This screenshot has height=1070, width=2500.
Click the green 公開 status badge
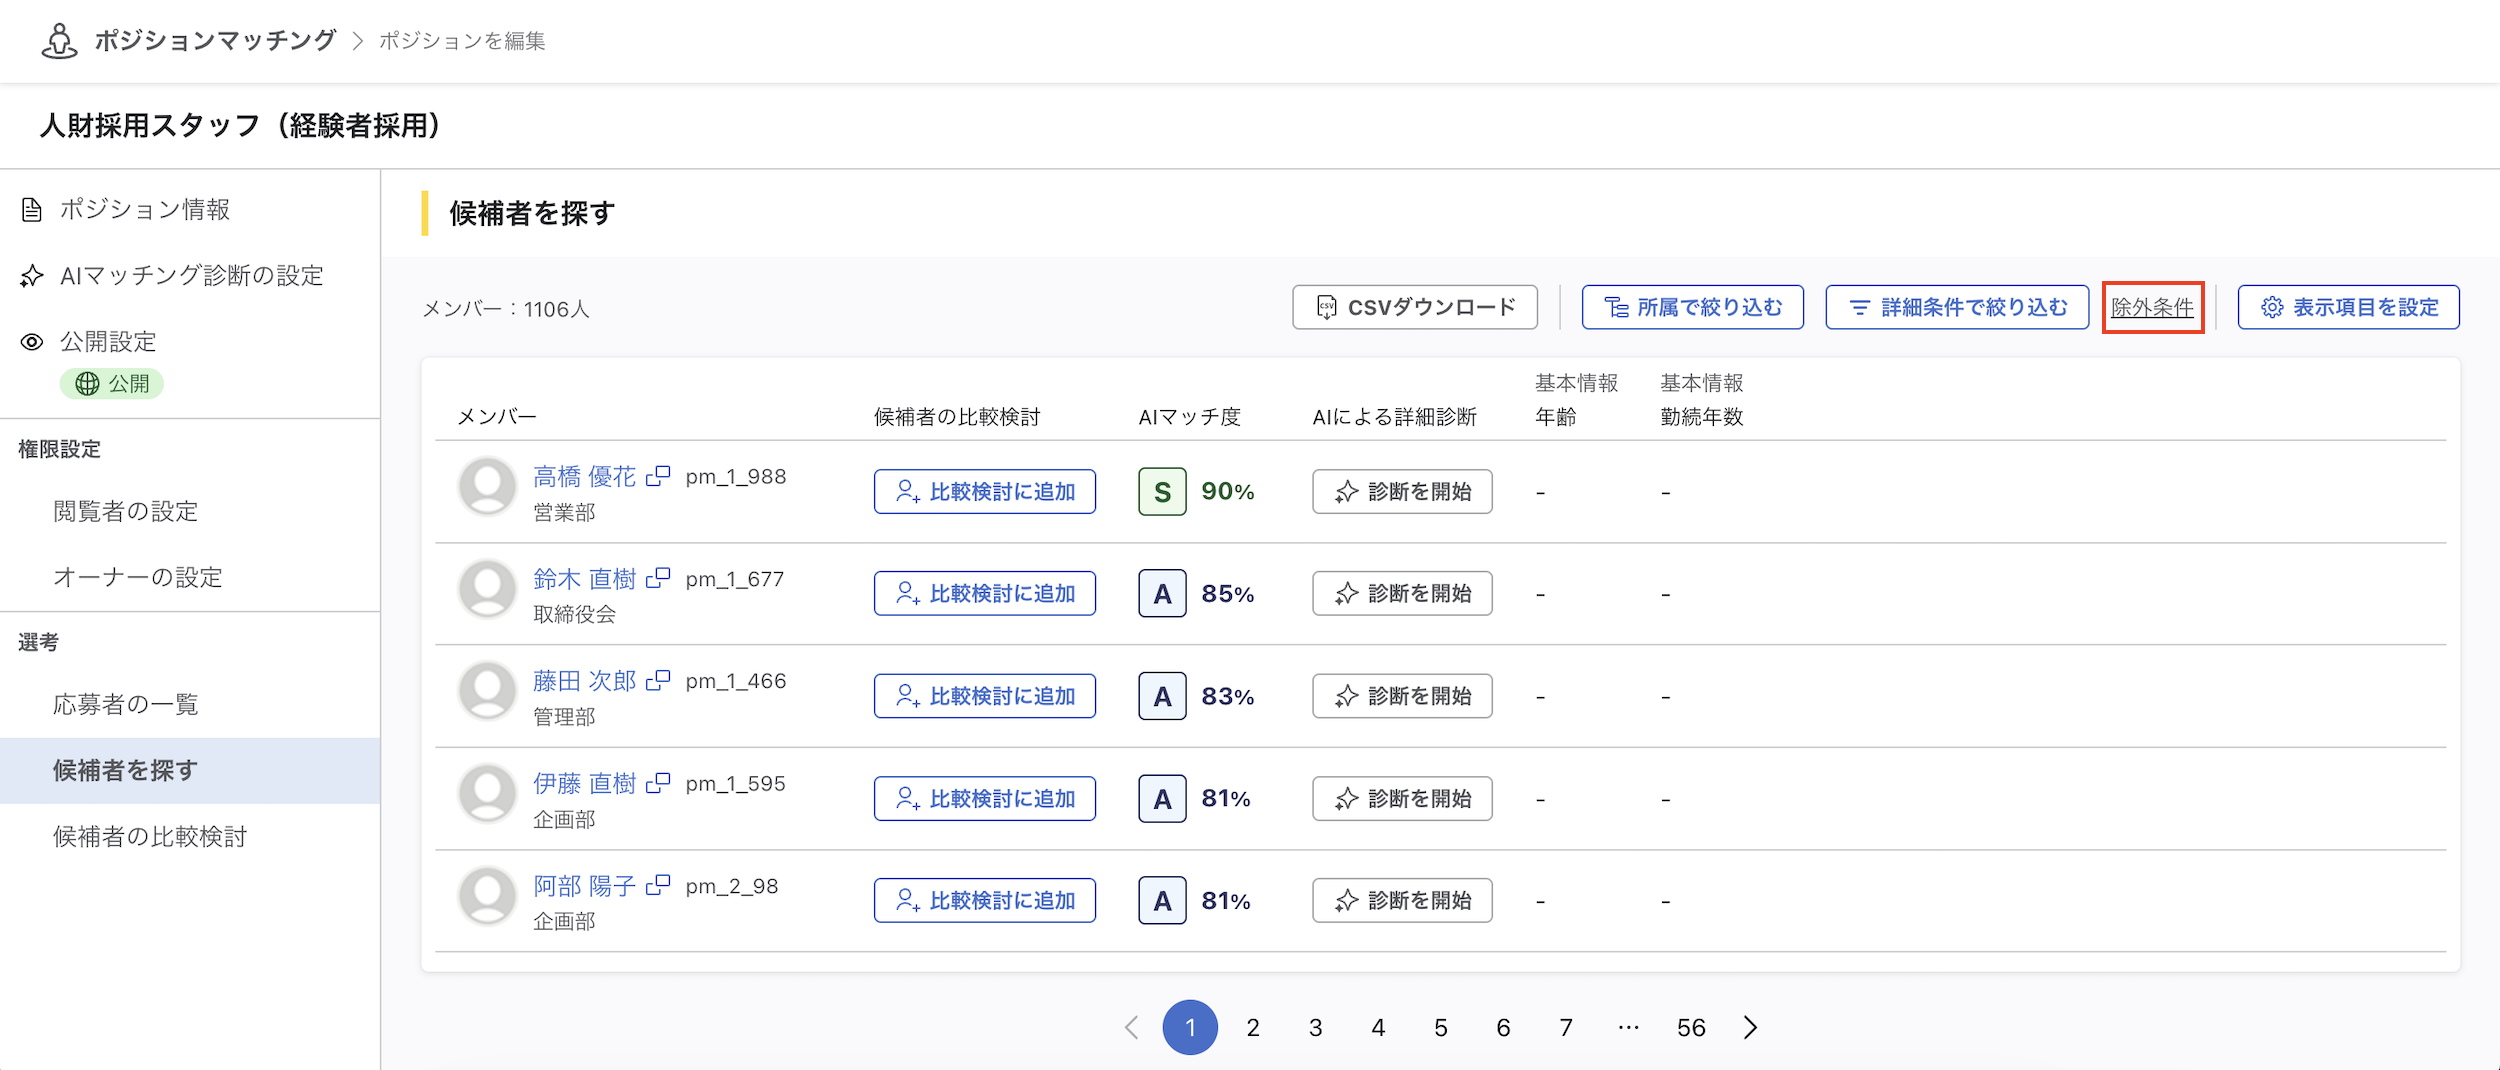(x=111, y=384)
